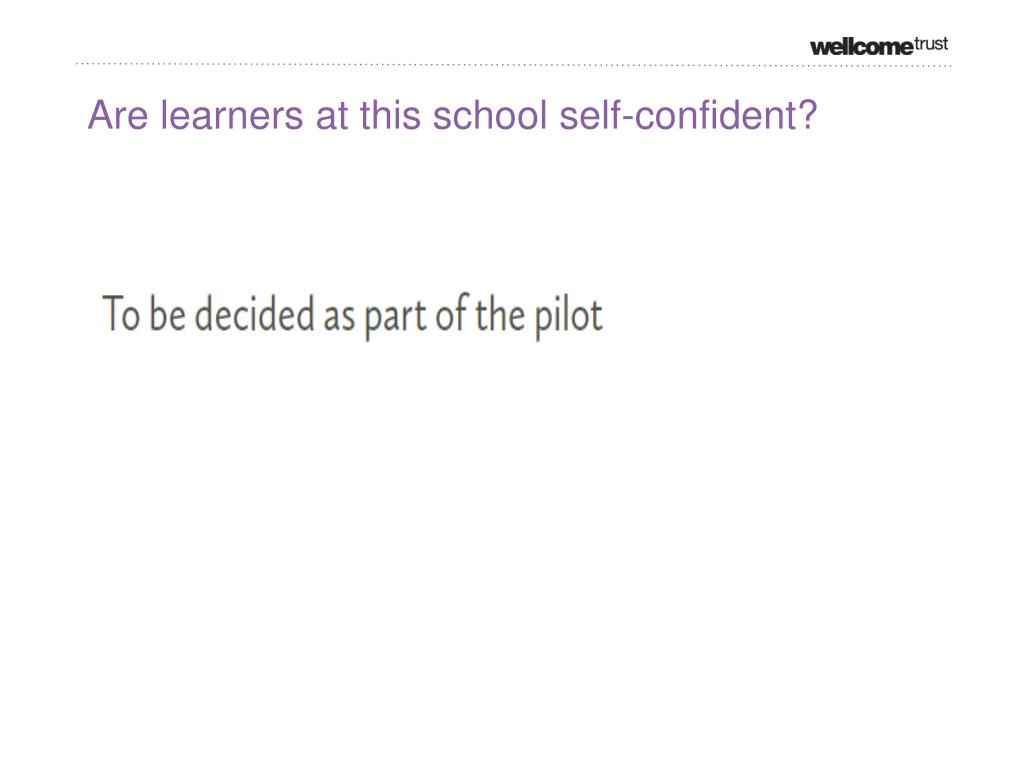Select the 'To be decided' body text
This screenshot has width=1024, height=768.
353,316
